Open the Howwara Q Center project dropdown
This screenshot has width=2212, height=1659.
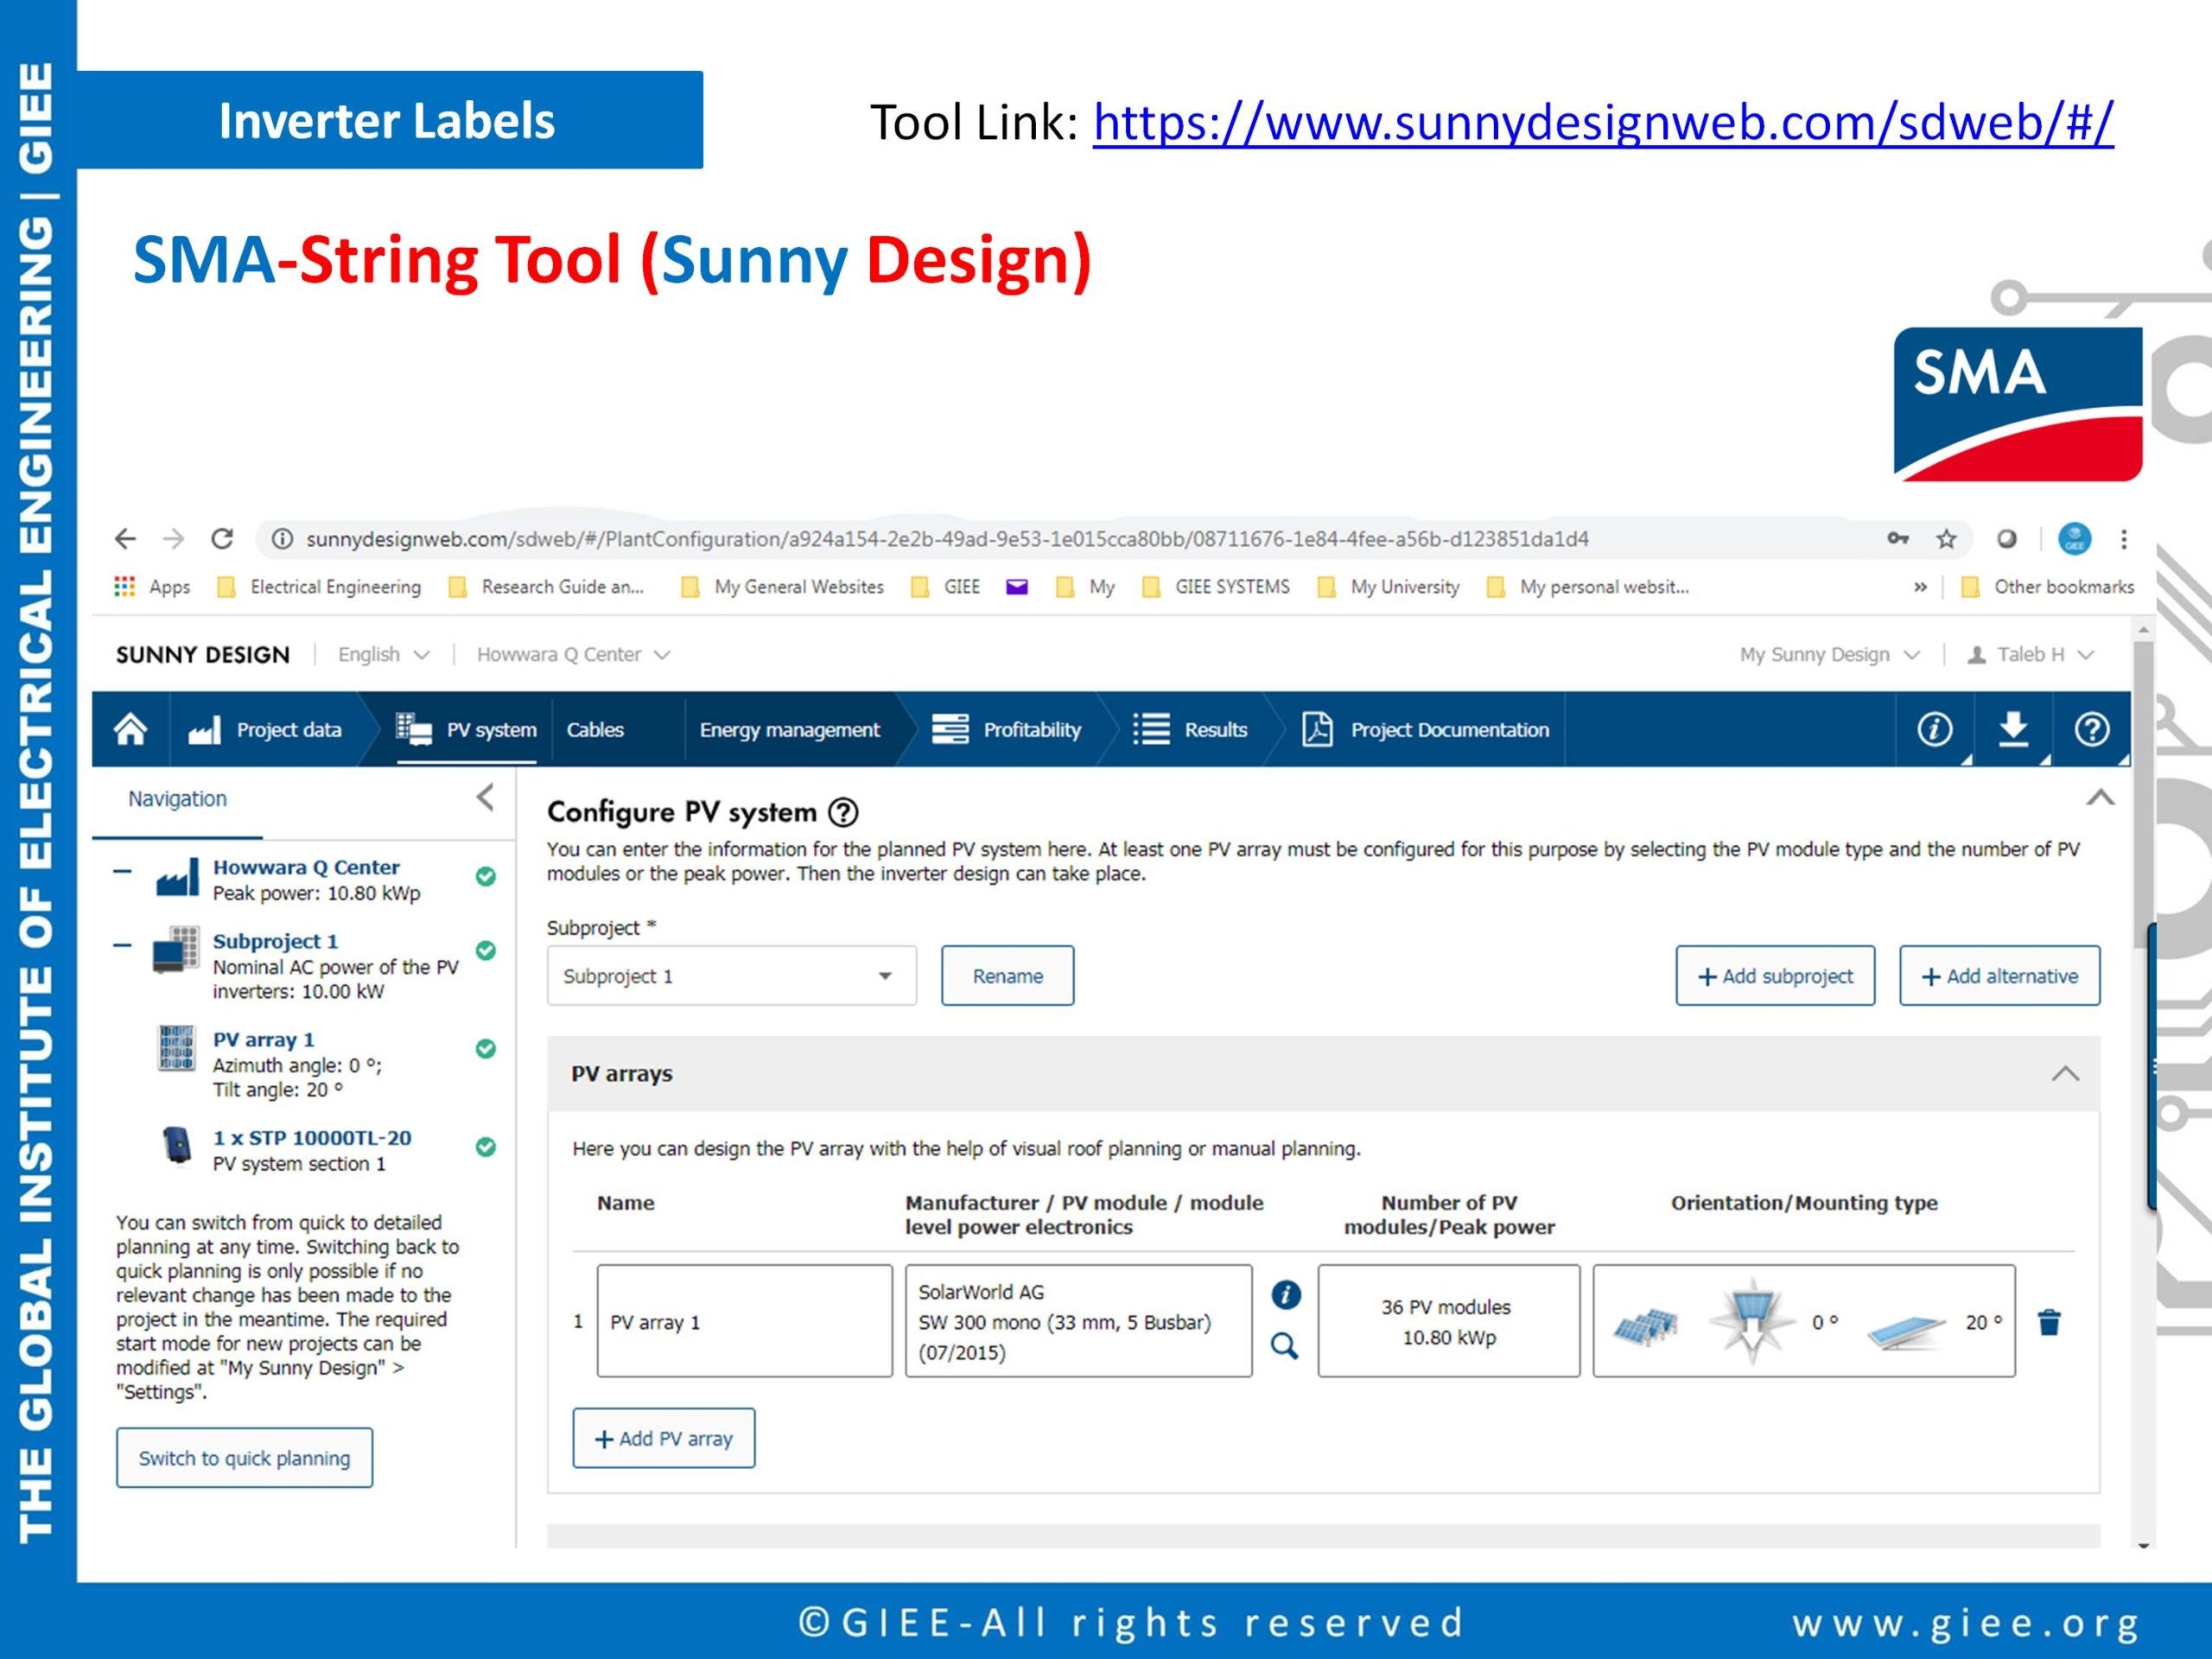pyautogui.click(x=573, y=654)
